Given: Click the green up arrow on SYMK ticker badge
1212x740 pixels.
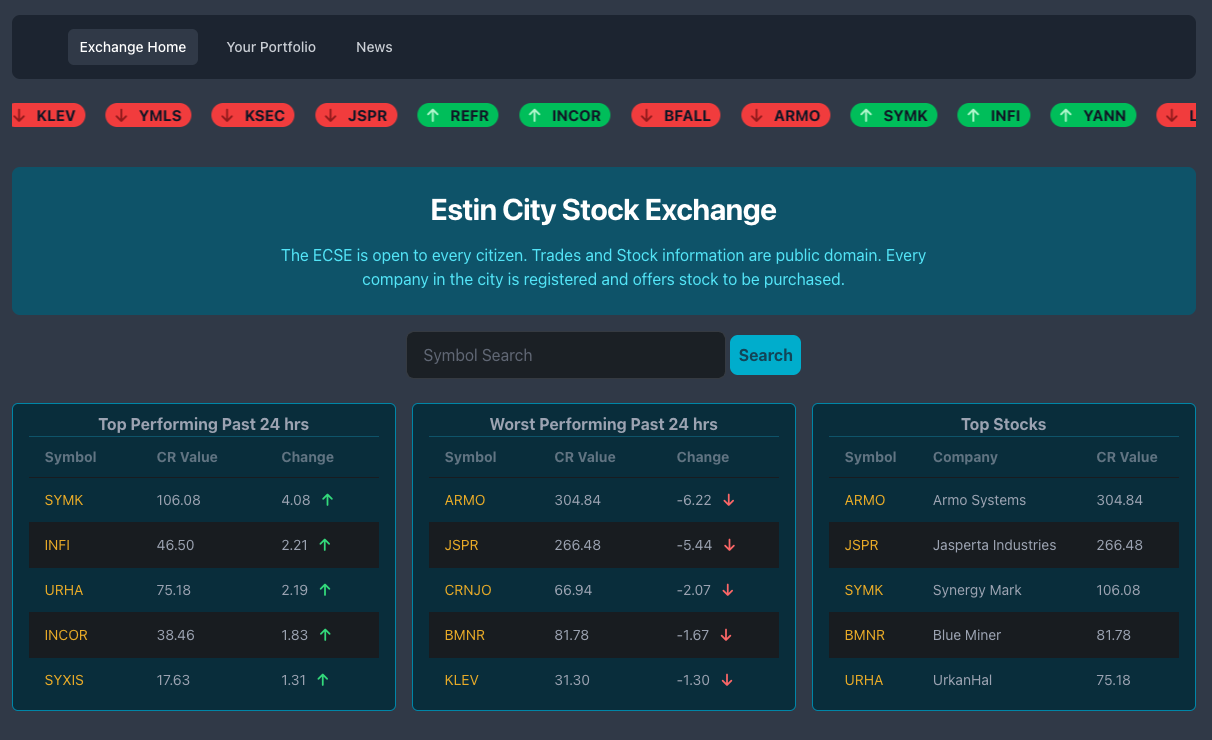Looking at the screenshot, I should pos(866,116).
